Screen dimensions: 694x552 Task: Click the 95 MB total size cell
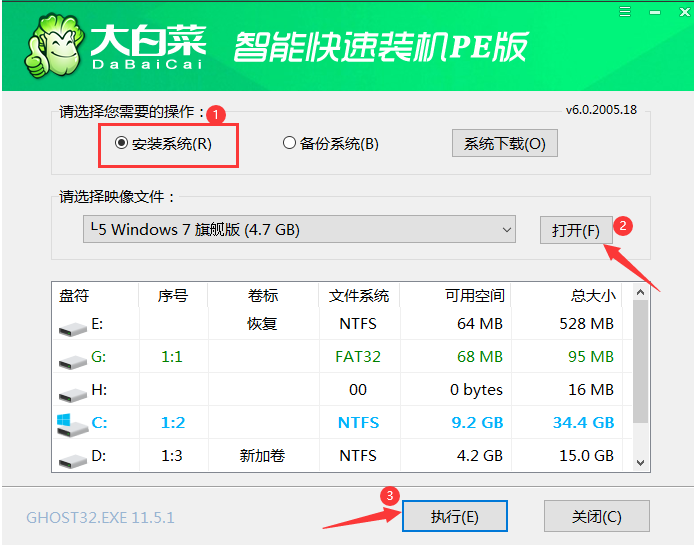(591, 356)
